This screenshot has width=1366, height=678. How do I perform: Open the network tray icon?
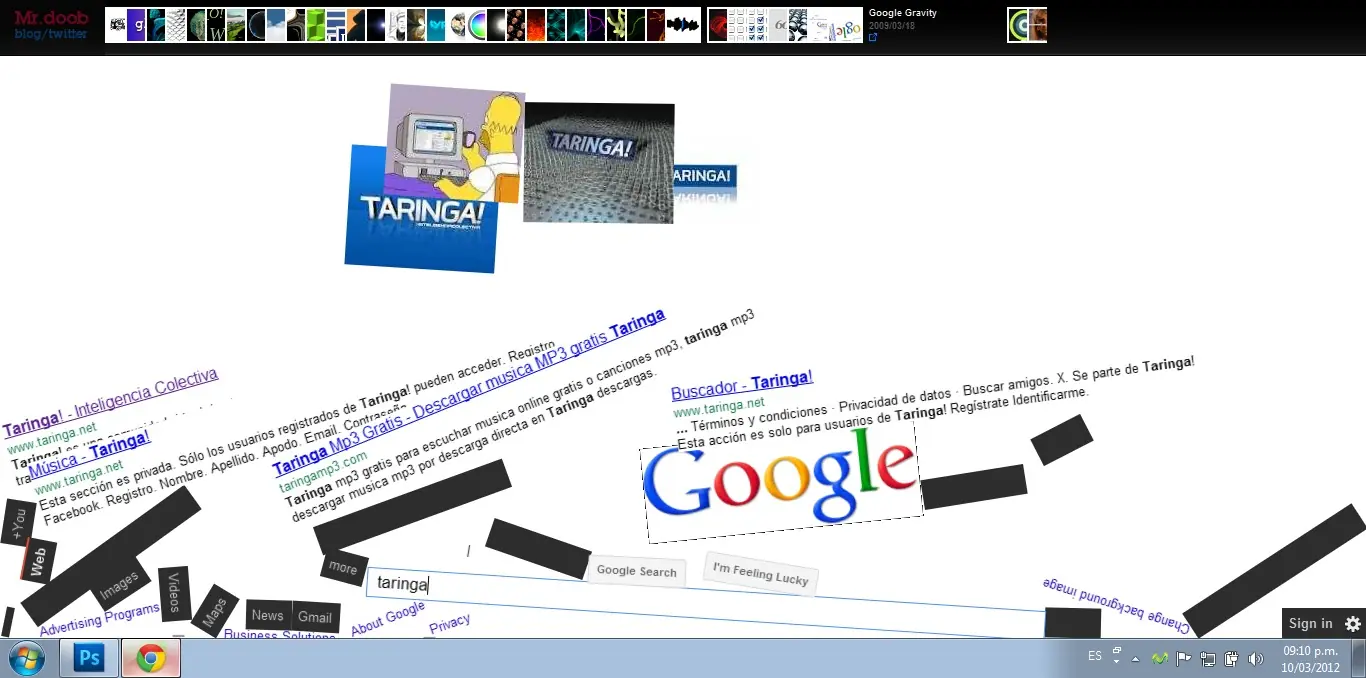(x=1208, y=659)
